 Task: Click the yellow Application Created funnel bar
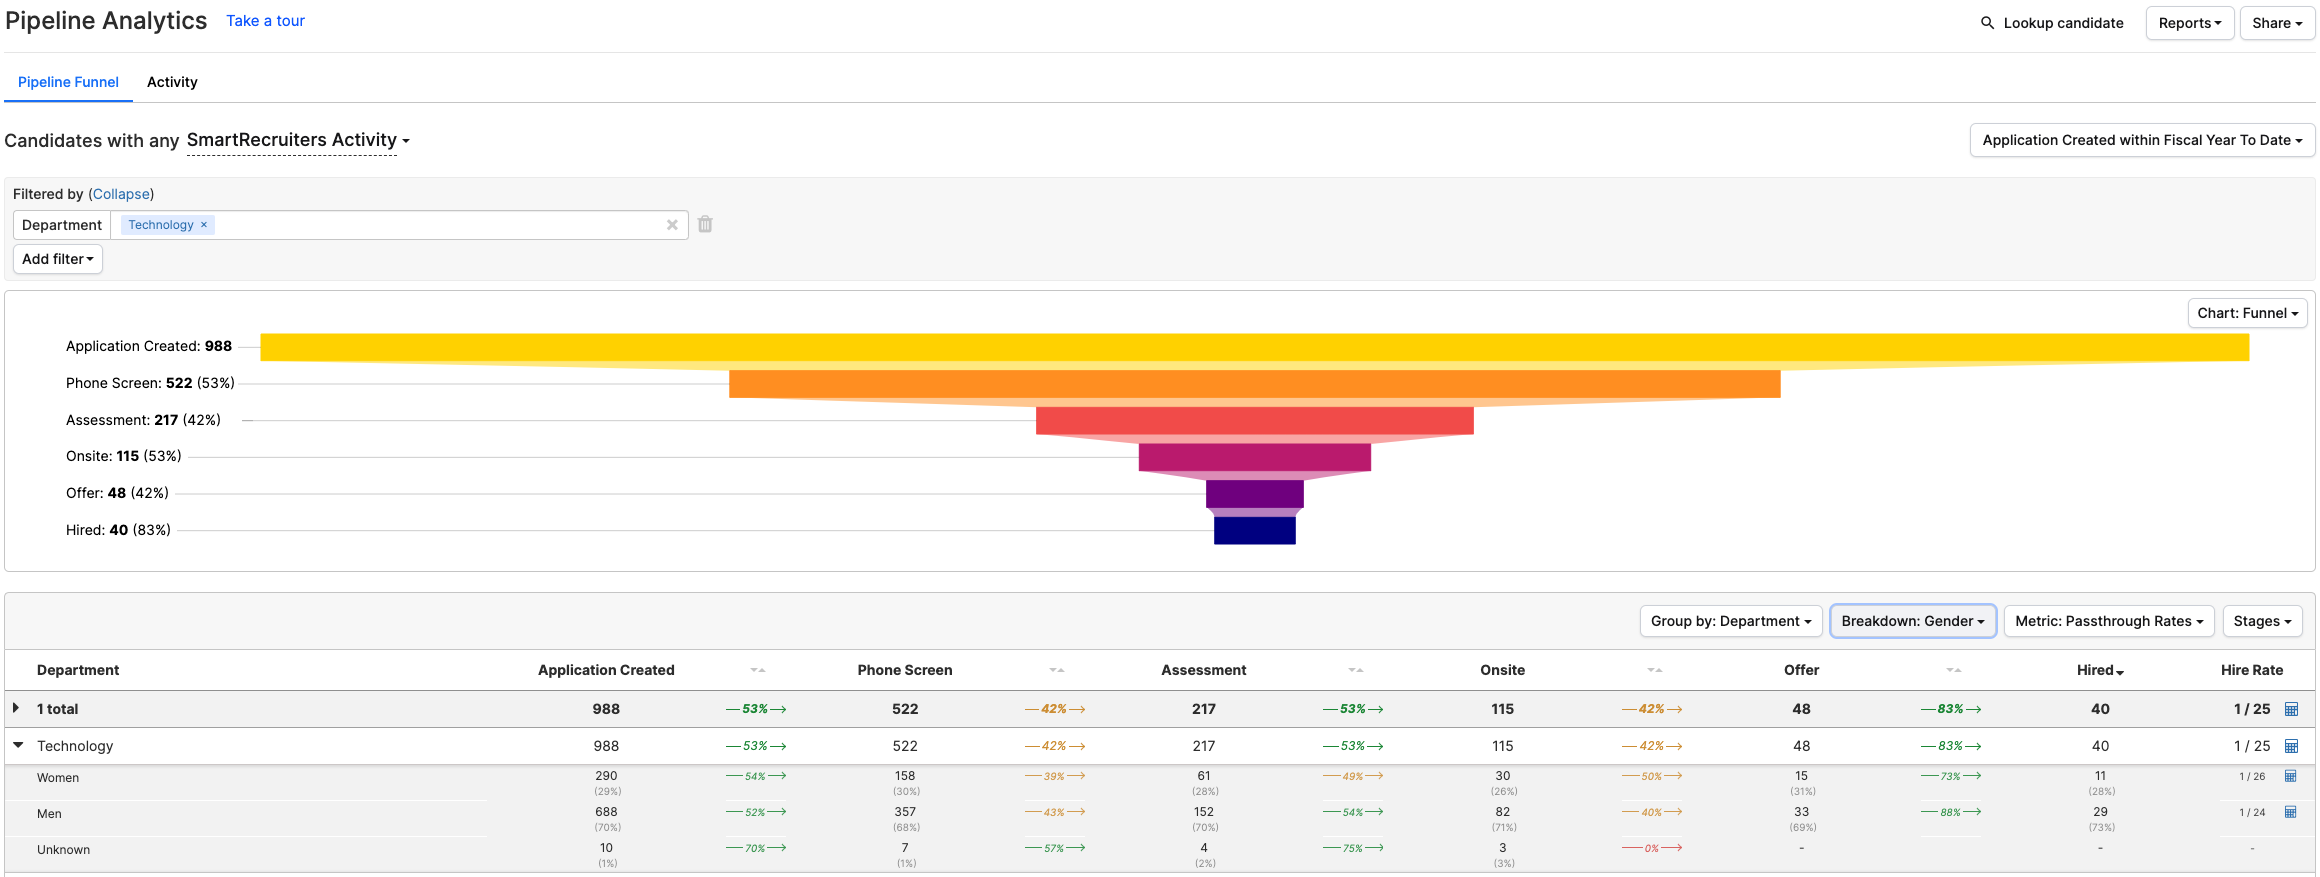coord(1254,347)
